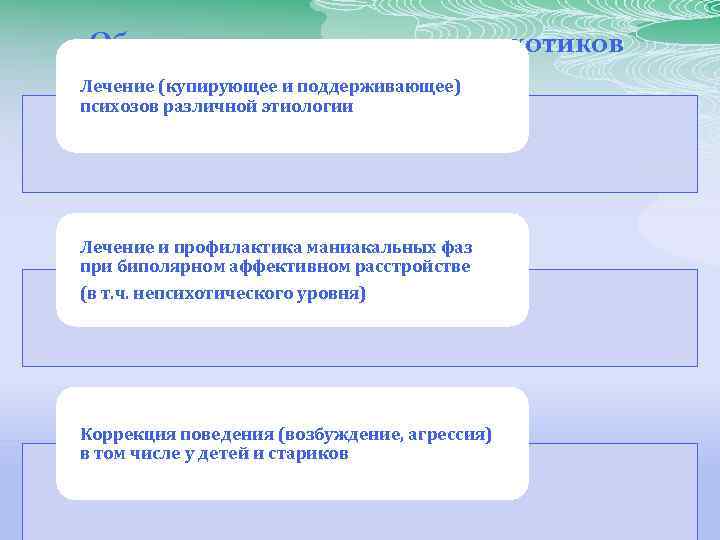The height and width of the screenshot is (540, 720).
Task: Click the line 'психозов различной этиологии'
Action: [217, 107]
